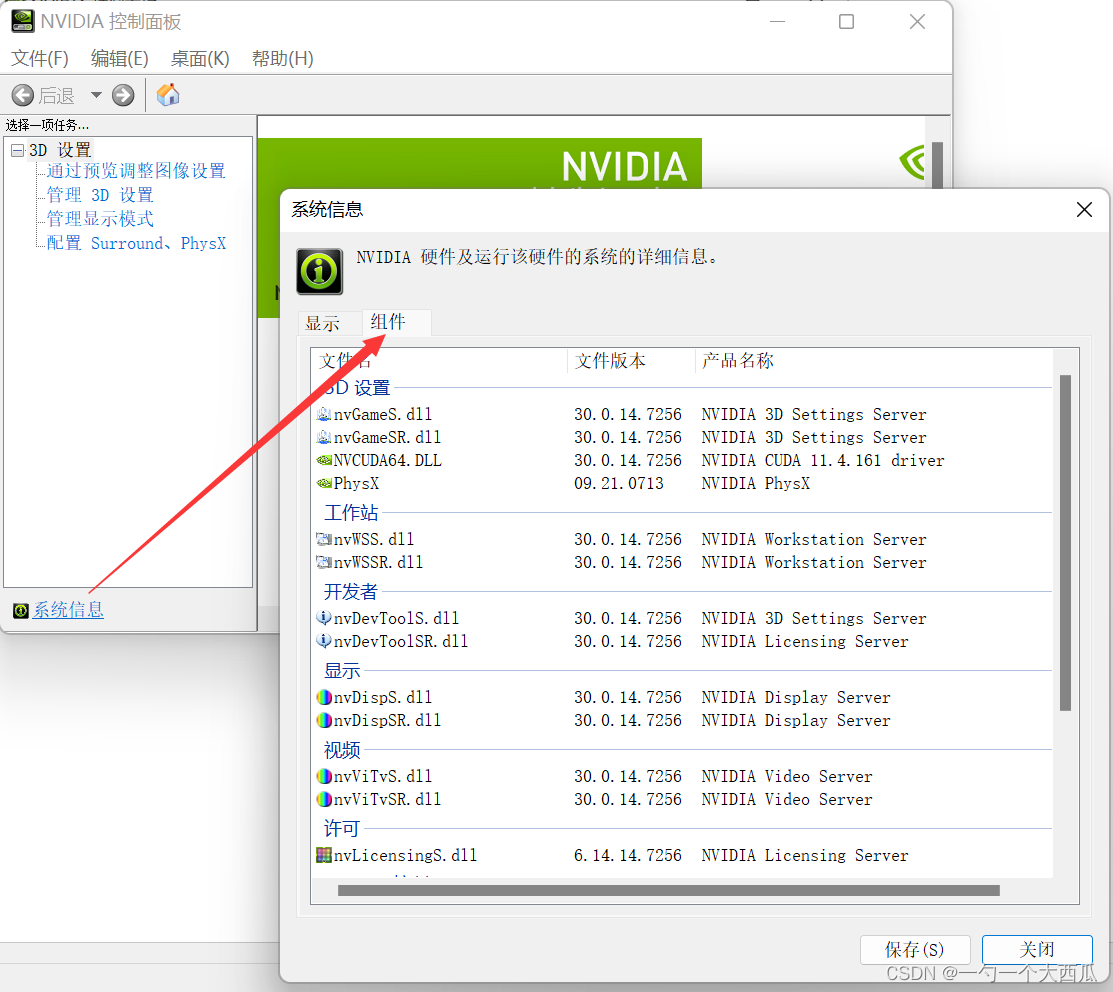Click the 关闭 button
This screenshot has height=992, width=1113.
click(1036, 949)
